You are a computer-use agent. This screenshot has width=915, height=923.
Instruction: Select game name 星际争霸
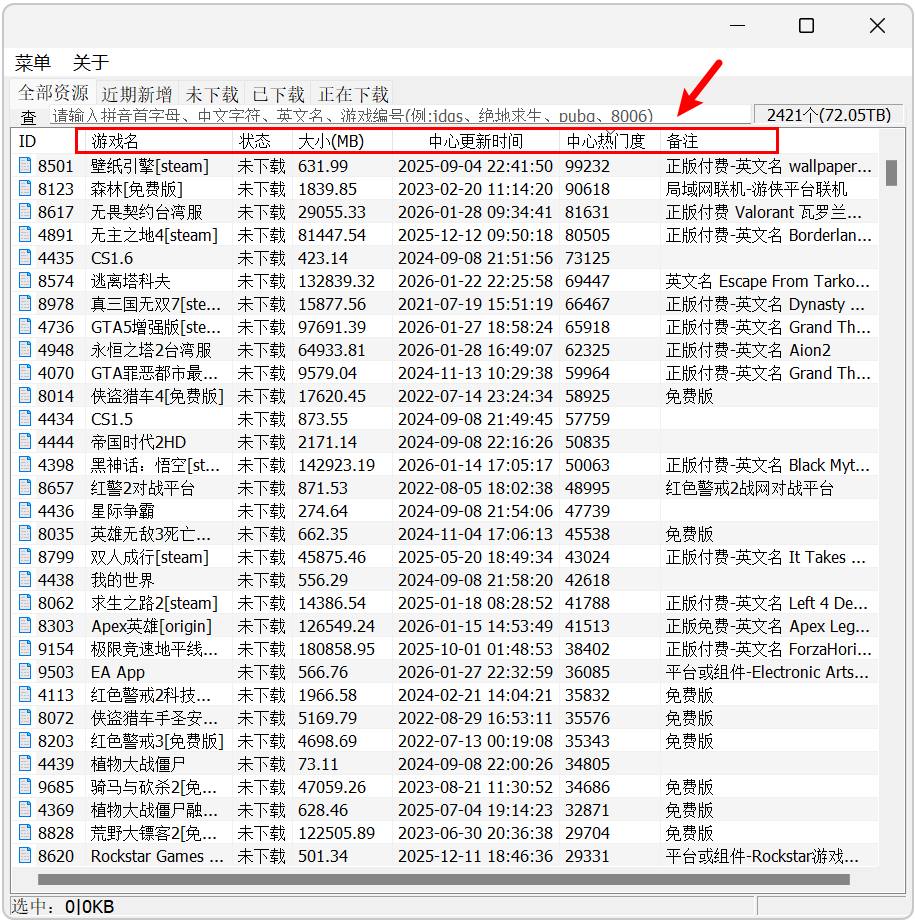[122, 511]
